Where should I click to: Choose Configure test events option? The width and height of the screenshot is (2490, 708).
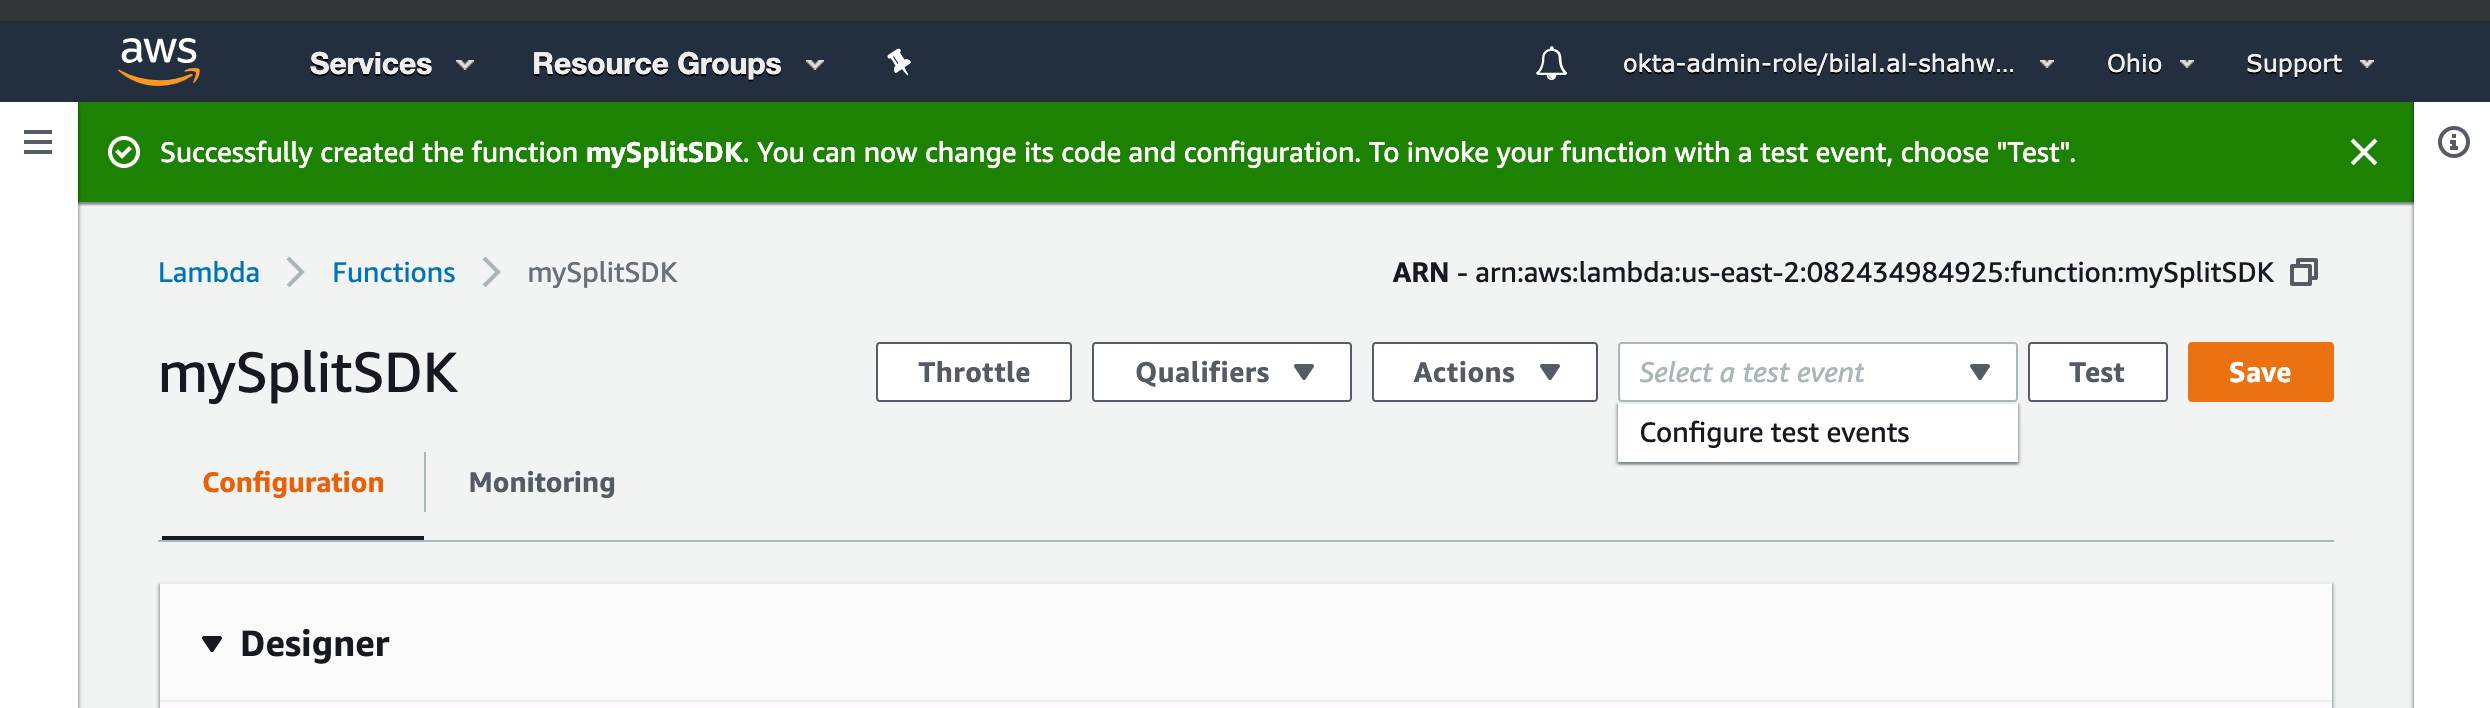click(x=1774, y=432)
